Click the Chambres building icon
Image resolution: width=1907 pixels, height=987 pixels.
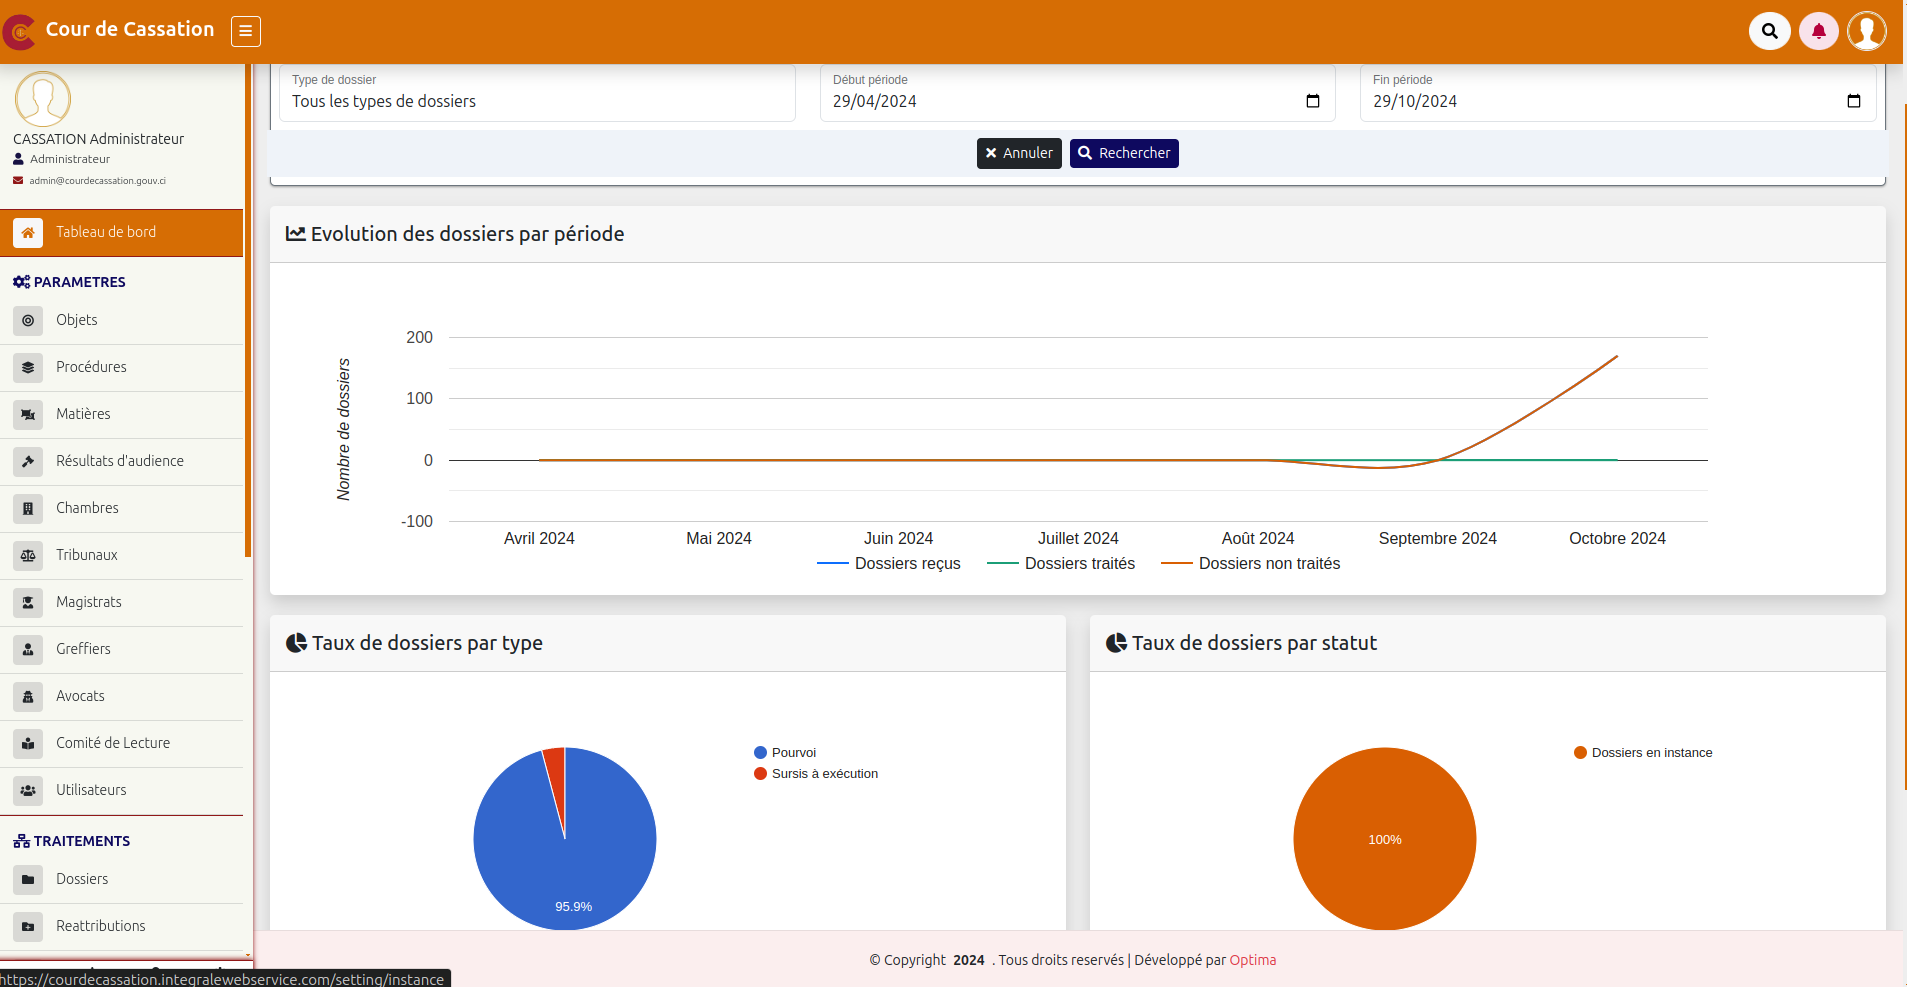[x=28, y=509]
